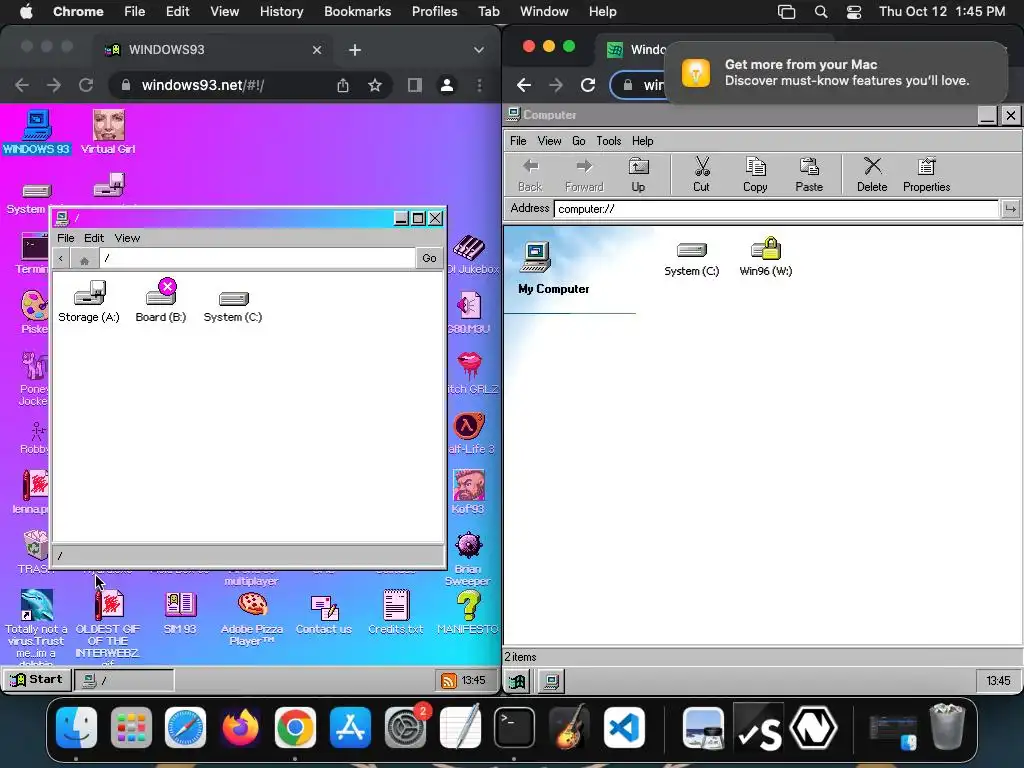Open Finder from the Dock

coord(76,727)
